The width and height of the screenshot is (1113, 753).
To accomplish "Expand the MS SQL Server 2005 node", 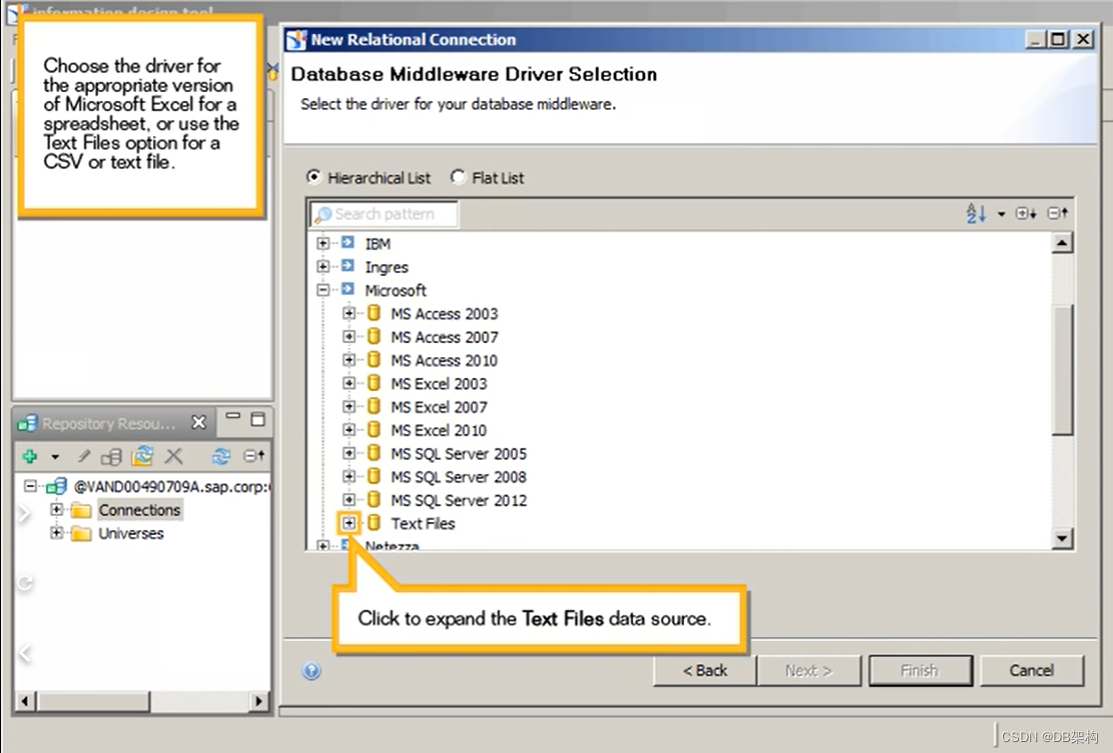I will 349,453.
